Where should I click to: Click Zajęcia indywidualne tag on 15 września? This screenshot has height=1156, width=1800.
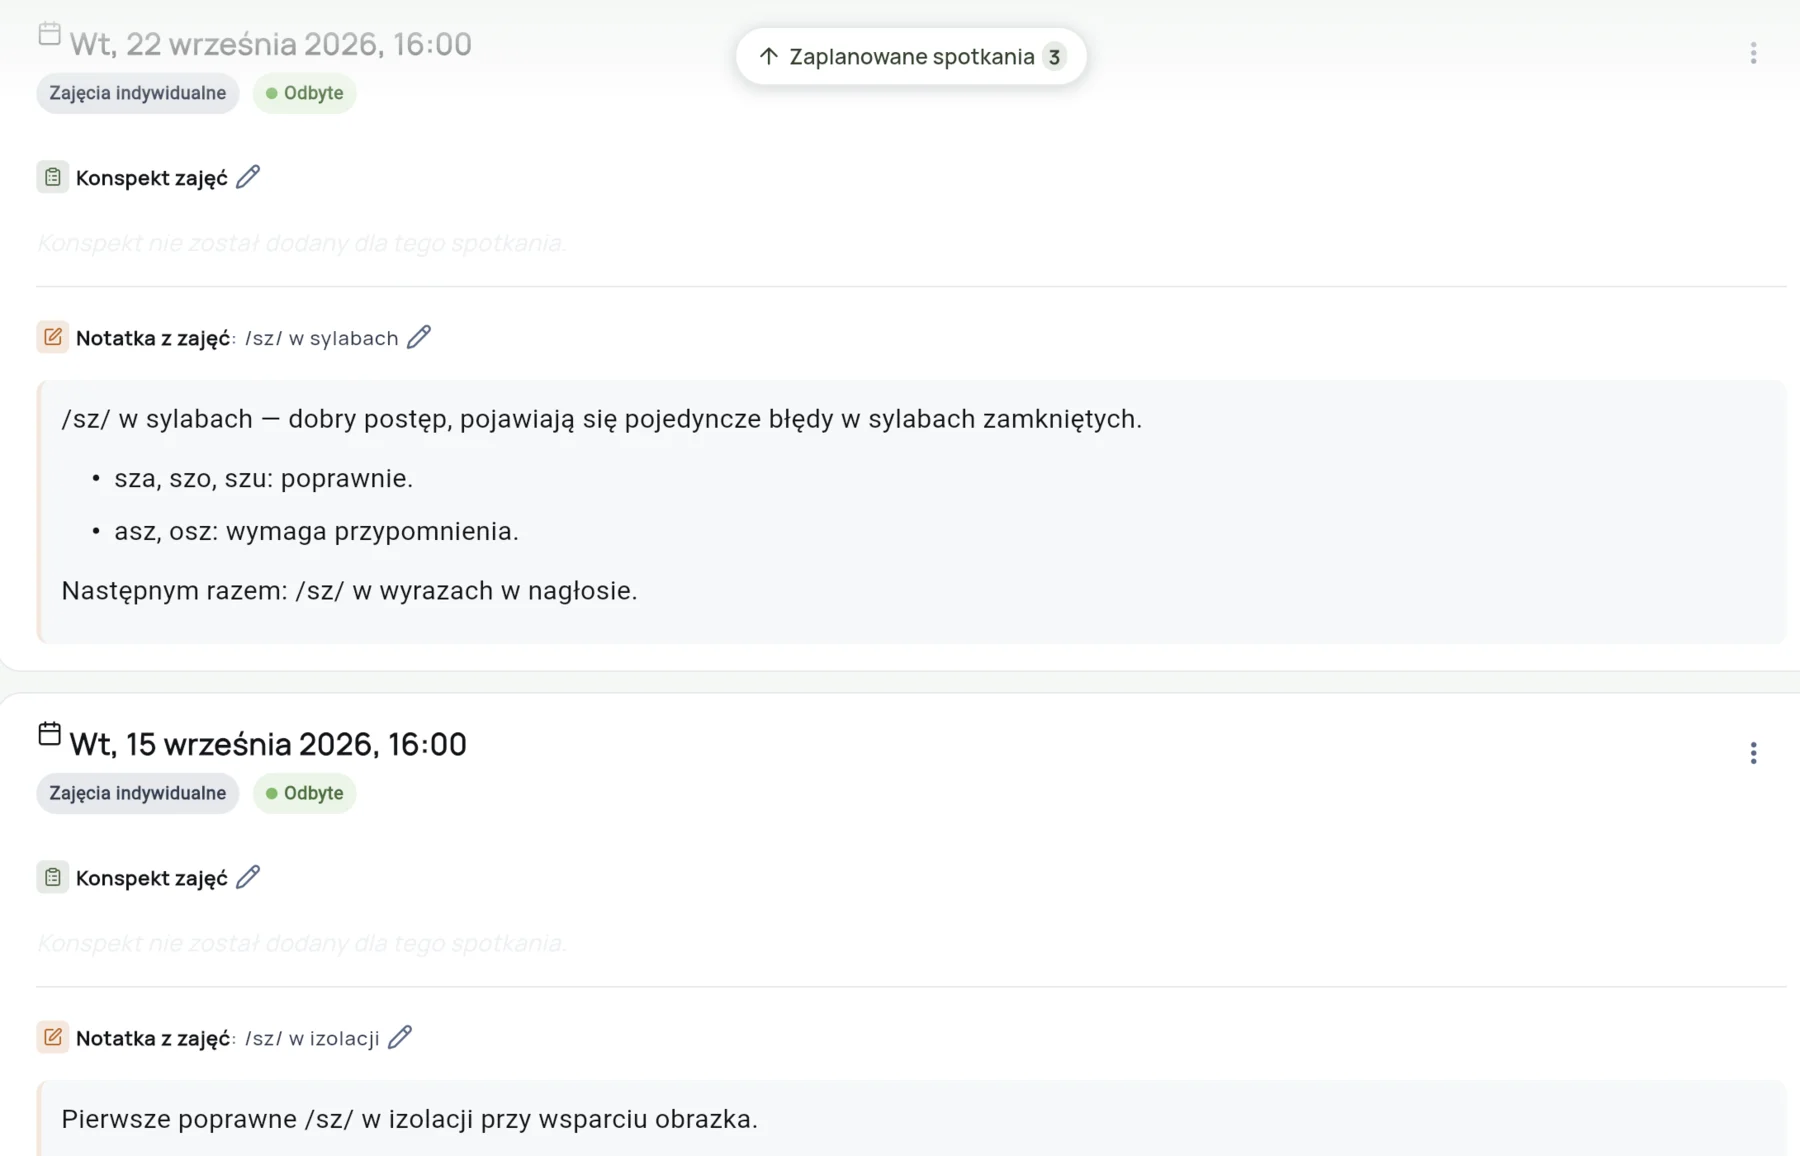138,793
